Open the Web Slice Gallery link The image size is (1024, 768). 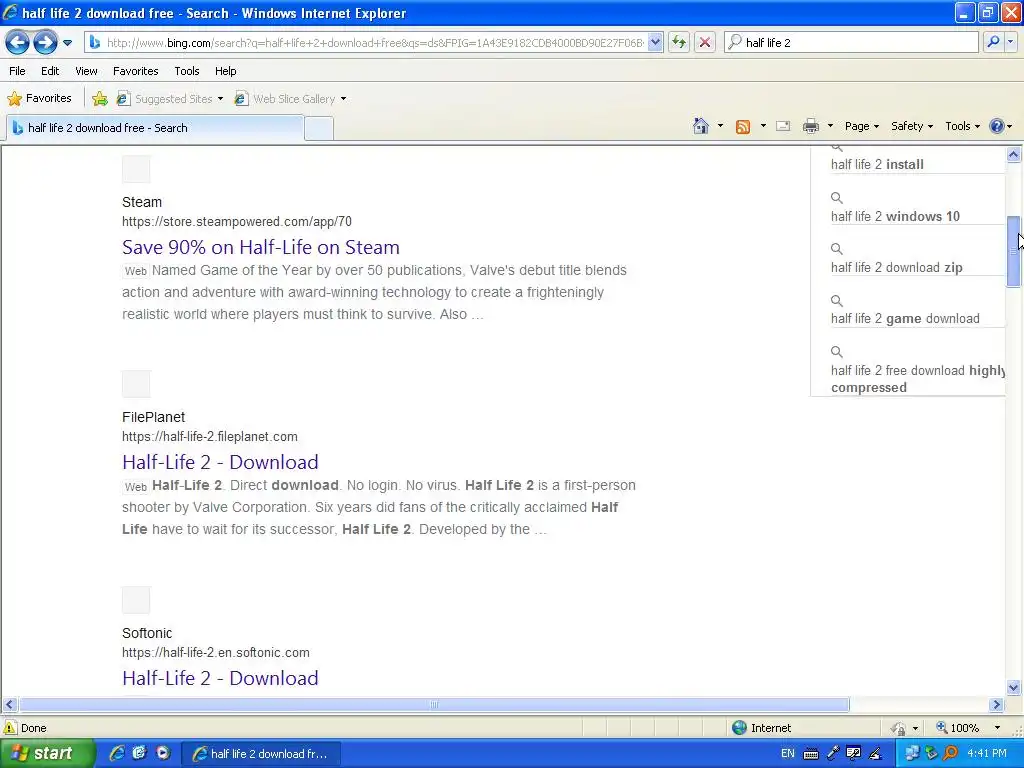(285, 99)
